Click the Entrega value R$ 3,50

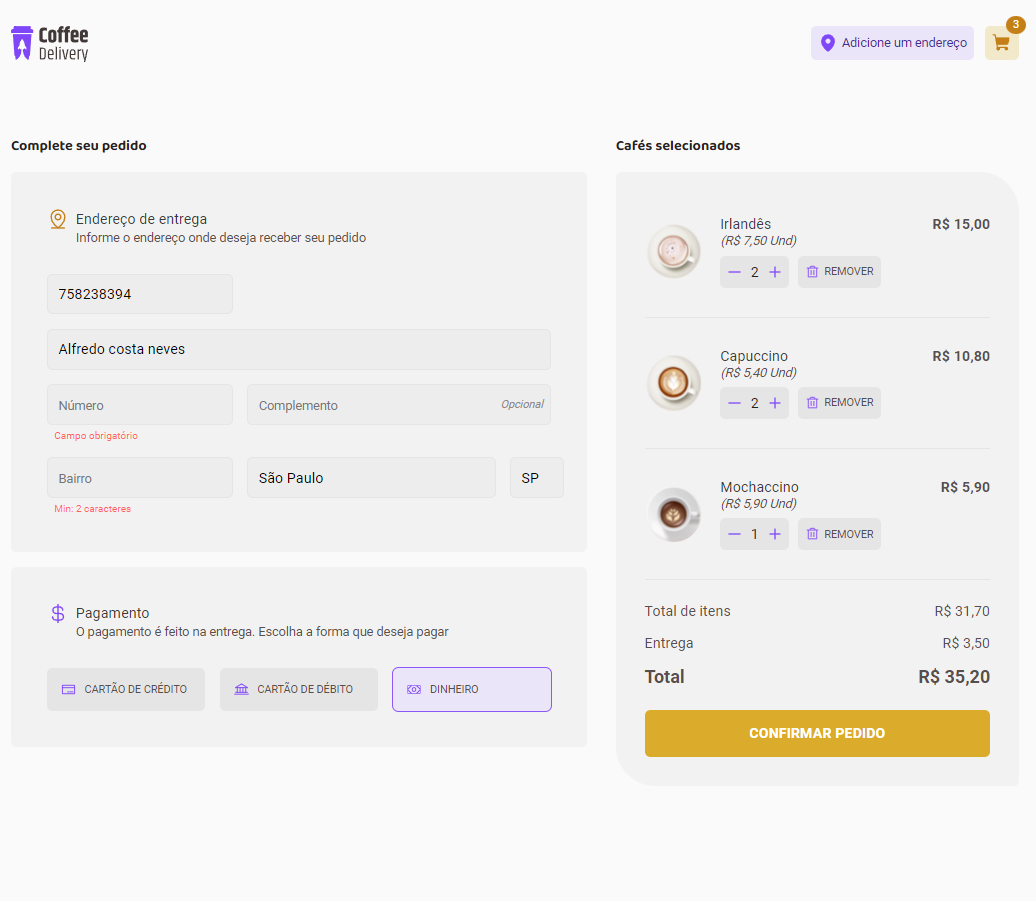click(x=966, y=643)
